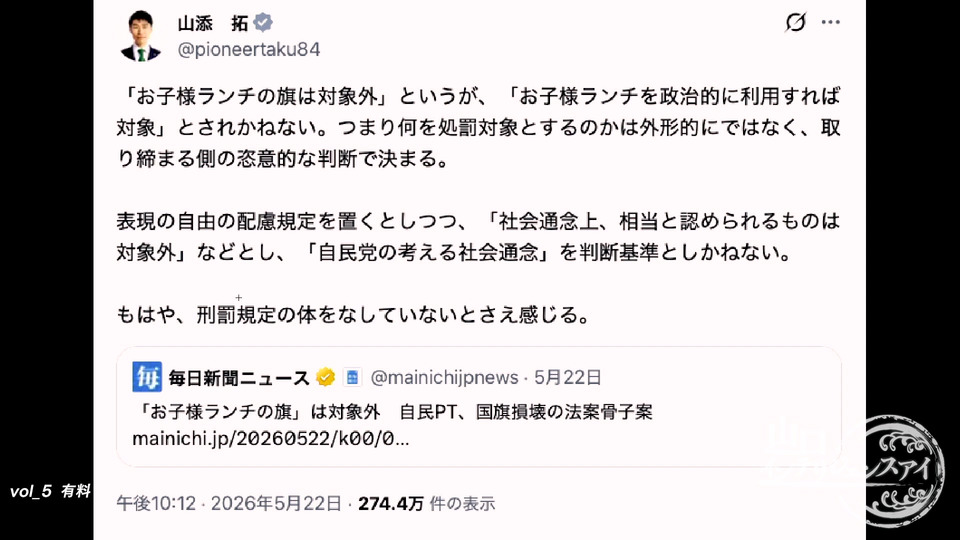The width and height of the screenshot is (960, 540).
Task: Click the line もはや、刑罰規定の体をなしていない
Action: click(353, 315)
